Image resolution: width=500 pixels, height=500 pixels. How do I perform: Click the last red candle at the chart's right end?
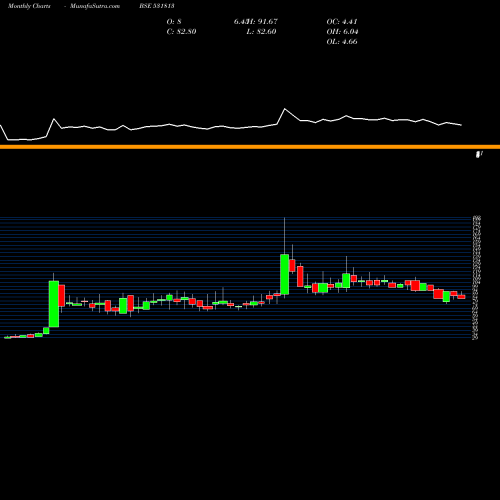click(461, 296)
